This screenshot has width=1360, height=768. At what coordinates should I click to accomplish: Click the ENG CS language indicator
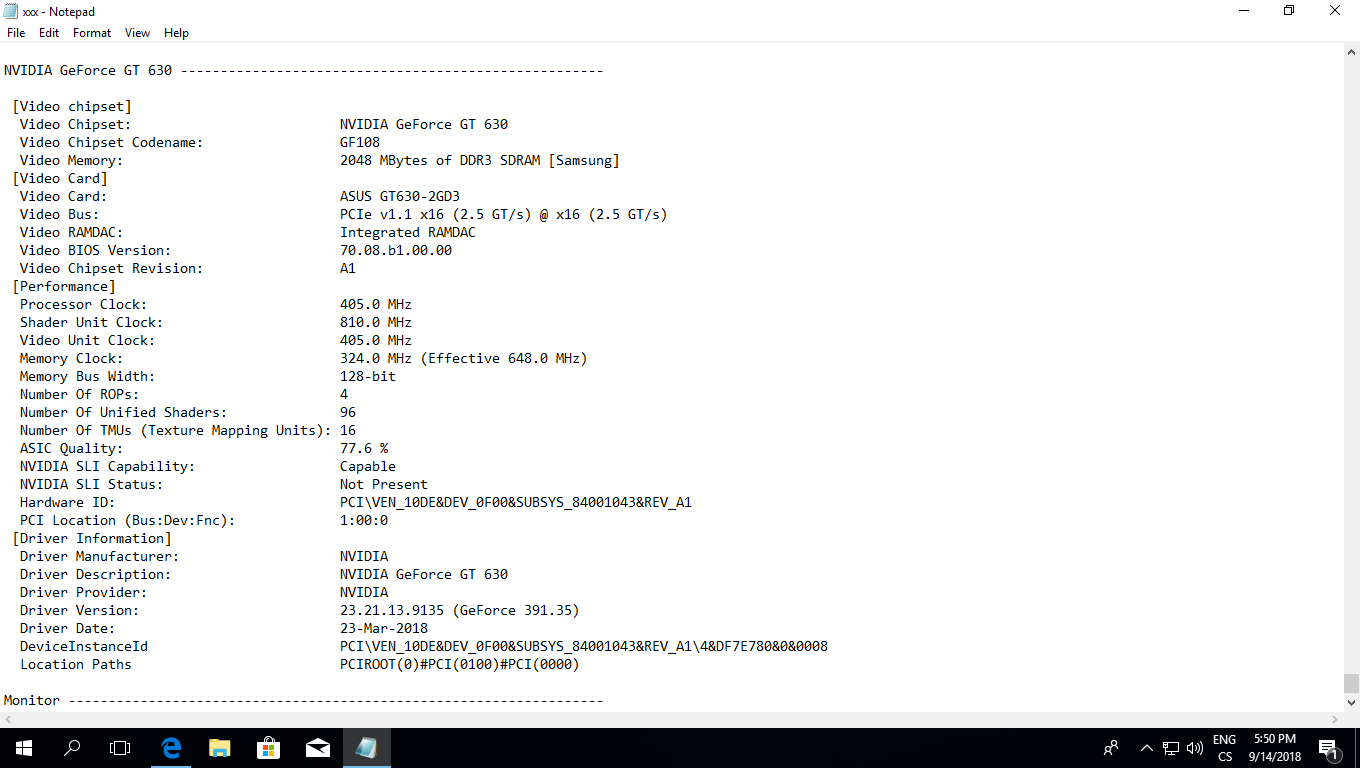coord(1224,748)
